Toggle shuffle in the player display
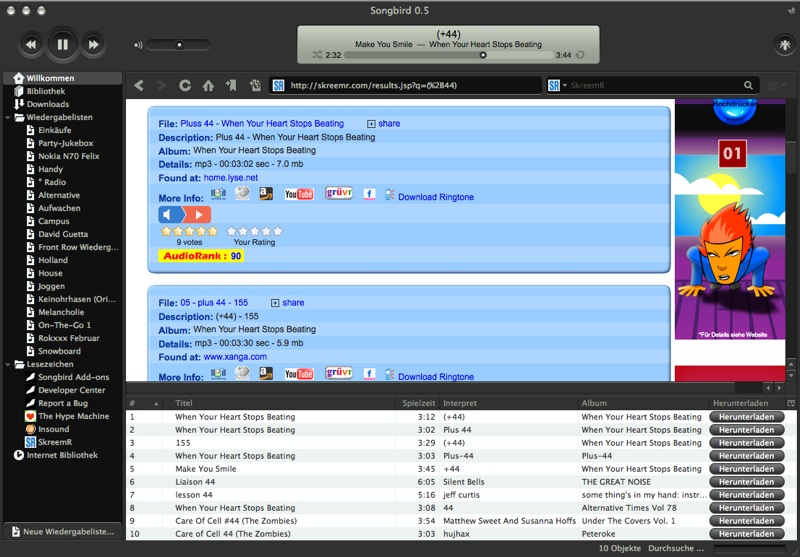This screenshot has height=557, width=800. (317, 55)
